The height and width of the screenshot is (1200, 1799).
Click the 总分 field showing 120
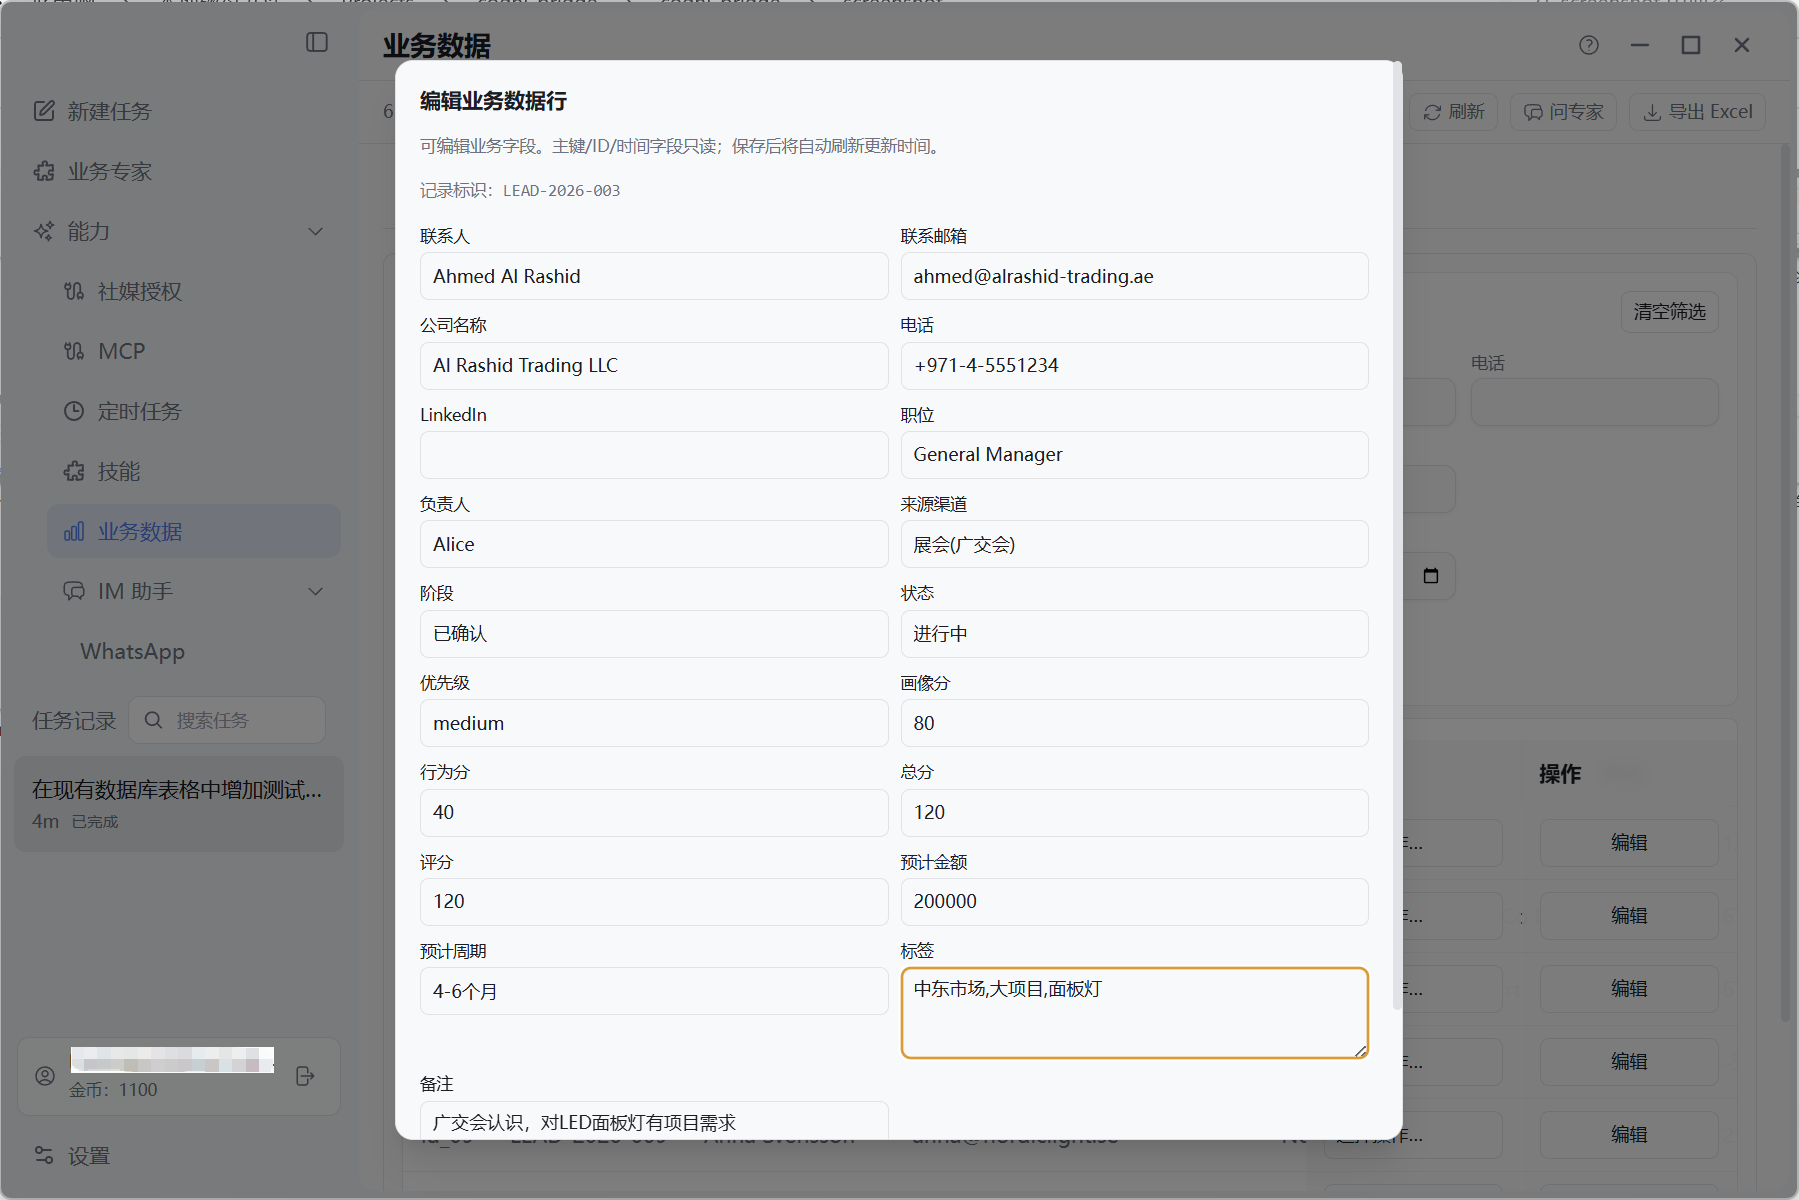(x=1134, y=813)
